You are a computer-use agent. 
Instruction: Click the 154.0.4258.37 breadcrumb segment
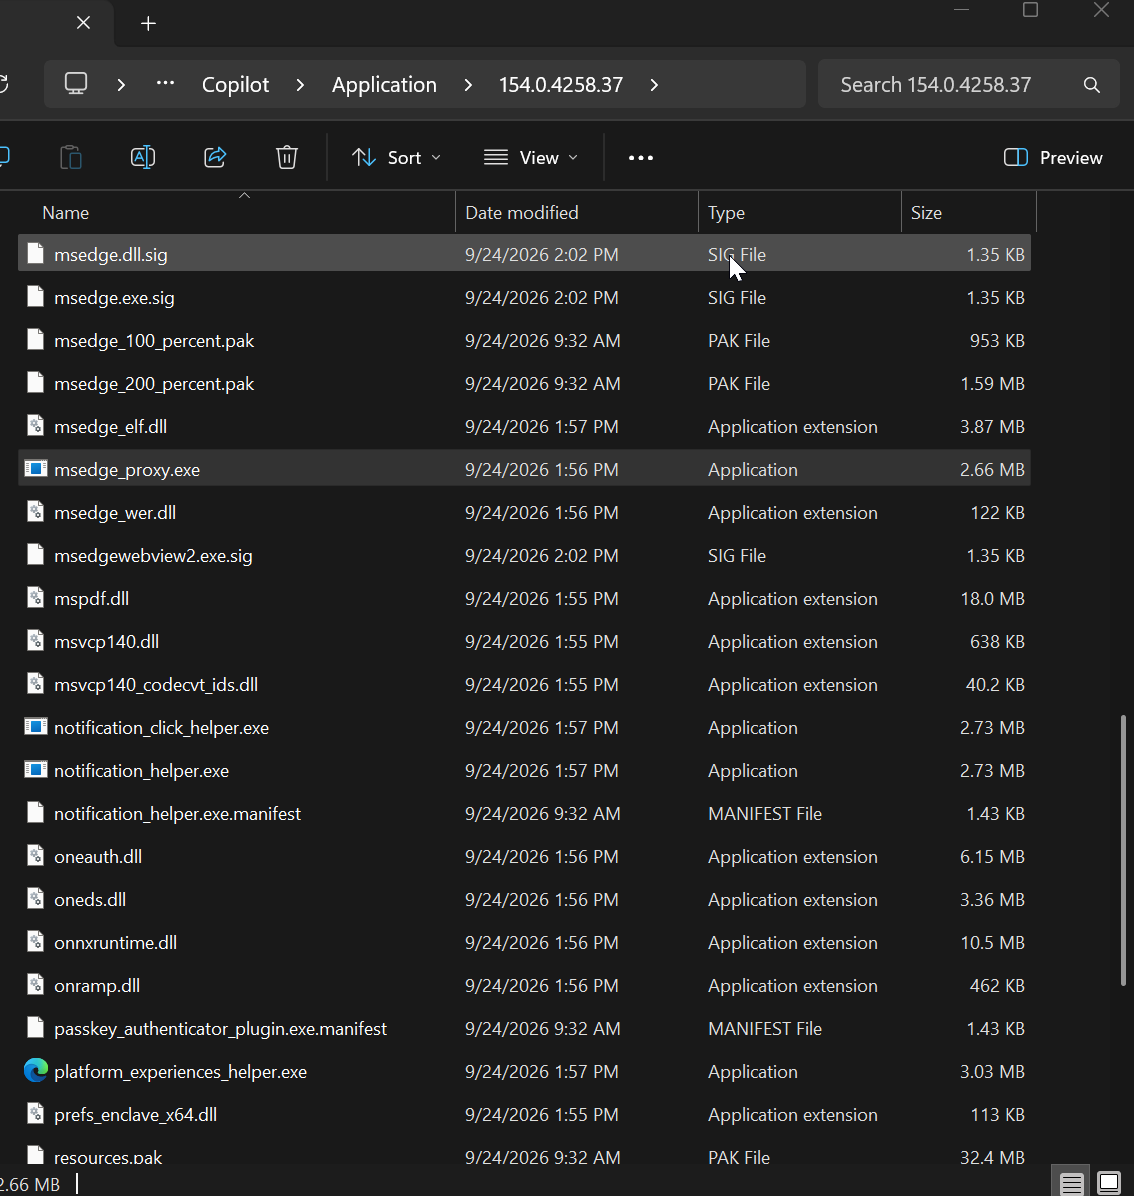[x=561, y=85]
